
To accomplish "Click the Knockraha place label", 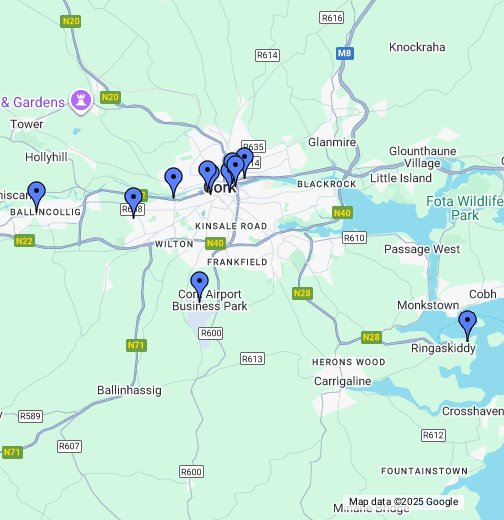I will [x=417, y=47].
